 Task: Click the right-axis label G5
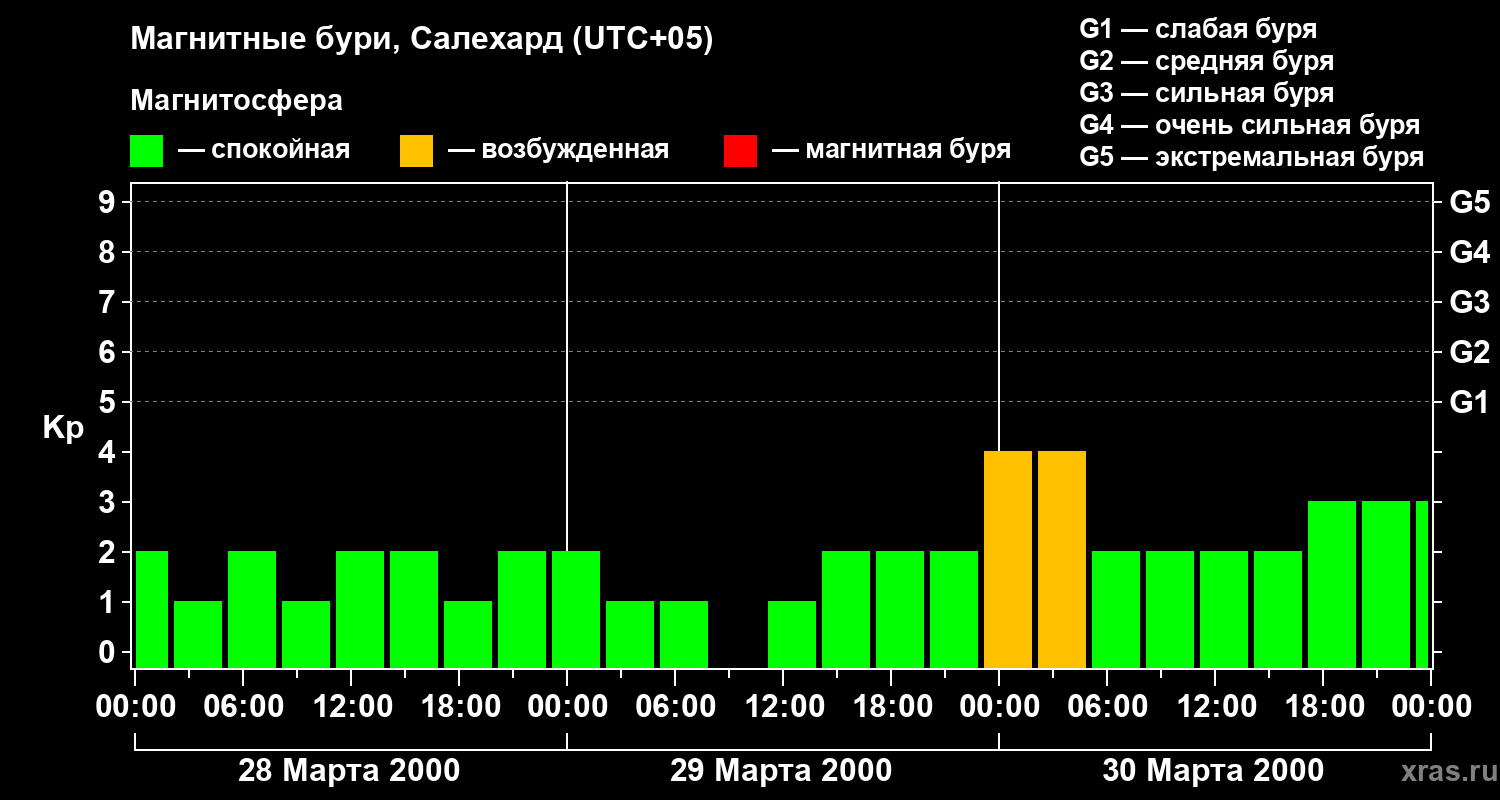(1469, 202)
